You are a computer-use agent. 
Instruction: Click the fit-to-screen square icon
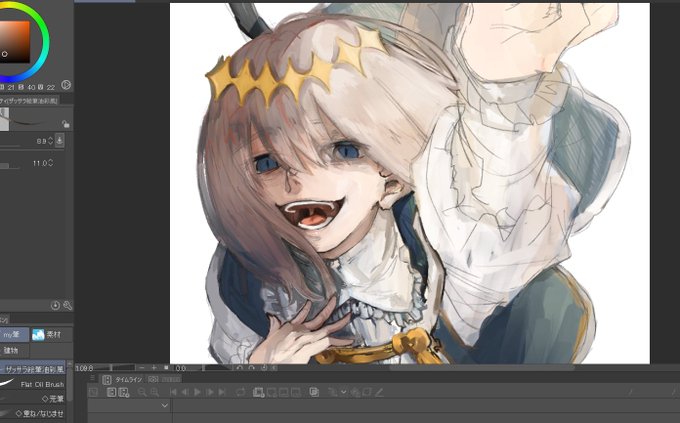(x=166, y=368)
